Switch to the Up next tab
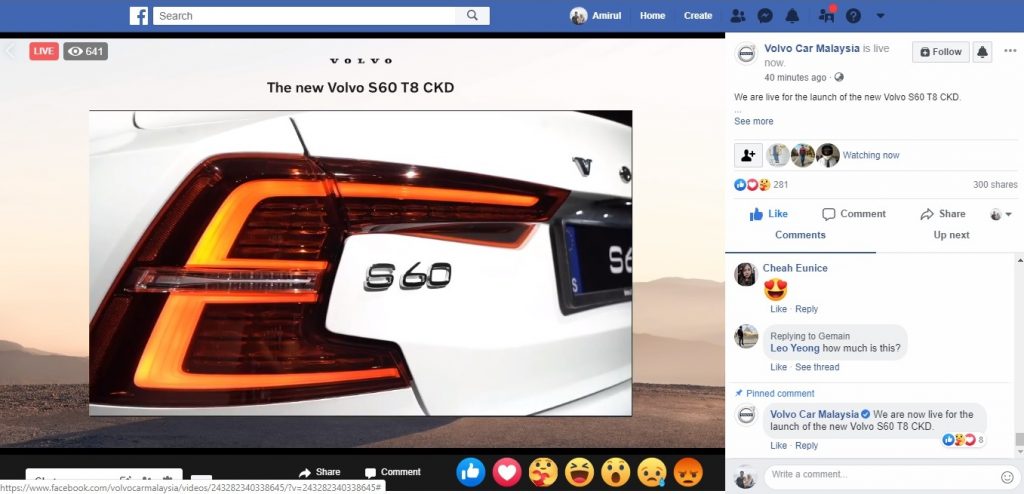 click(x=951, y=235)
